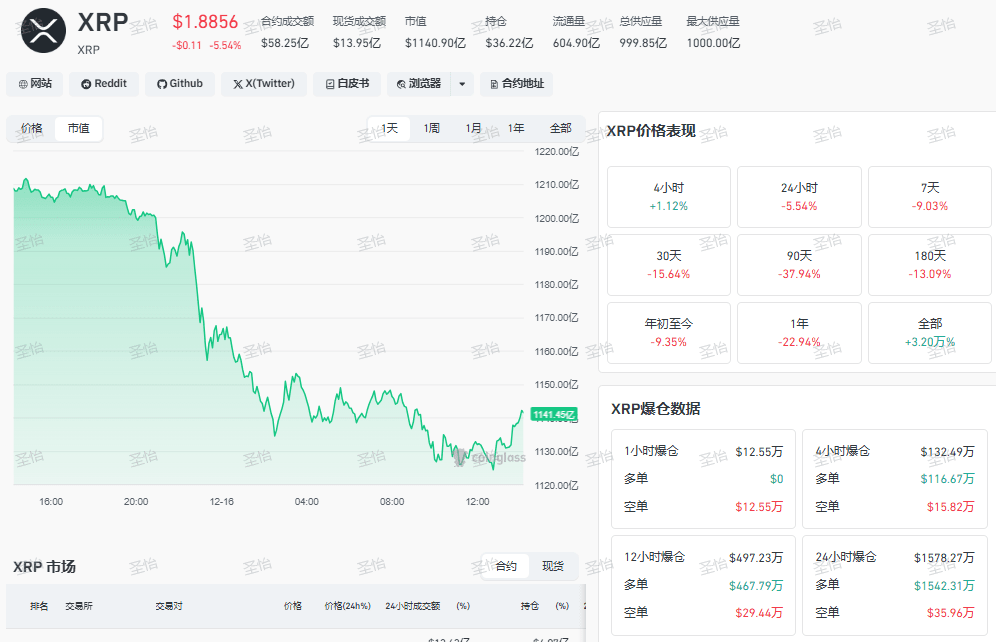The image size is (996, 642).
Task: Open the 浏览器 explorer button
Action: click(419, 84)
